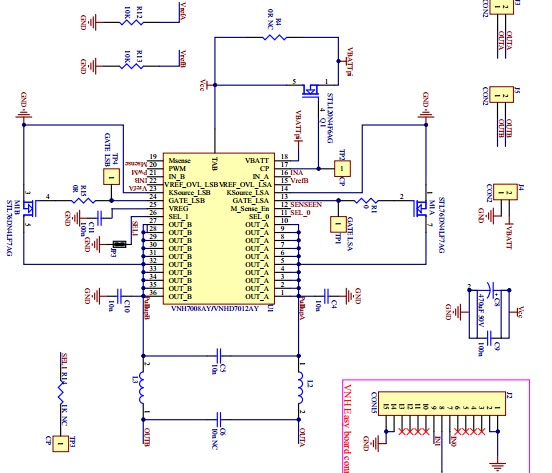Screen dimensions: 552x473
Task: Select connector J5 CON2 box
Action: pos(501,95)
